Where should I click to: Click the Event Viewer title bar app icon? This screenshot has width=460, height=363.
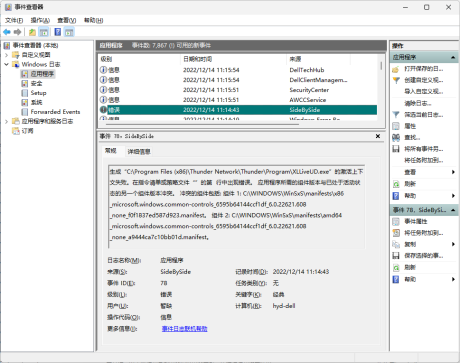(x=8, y=7)
